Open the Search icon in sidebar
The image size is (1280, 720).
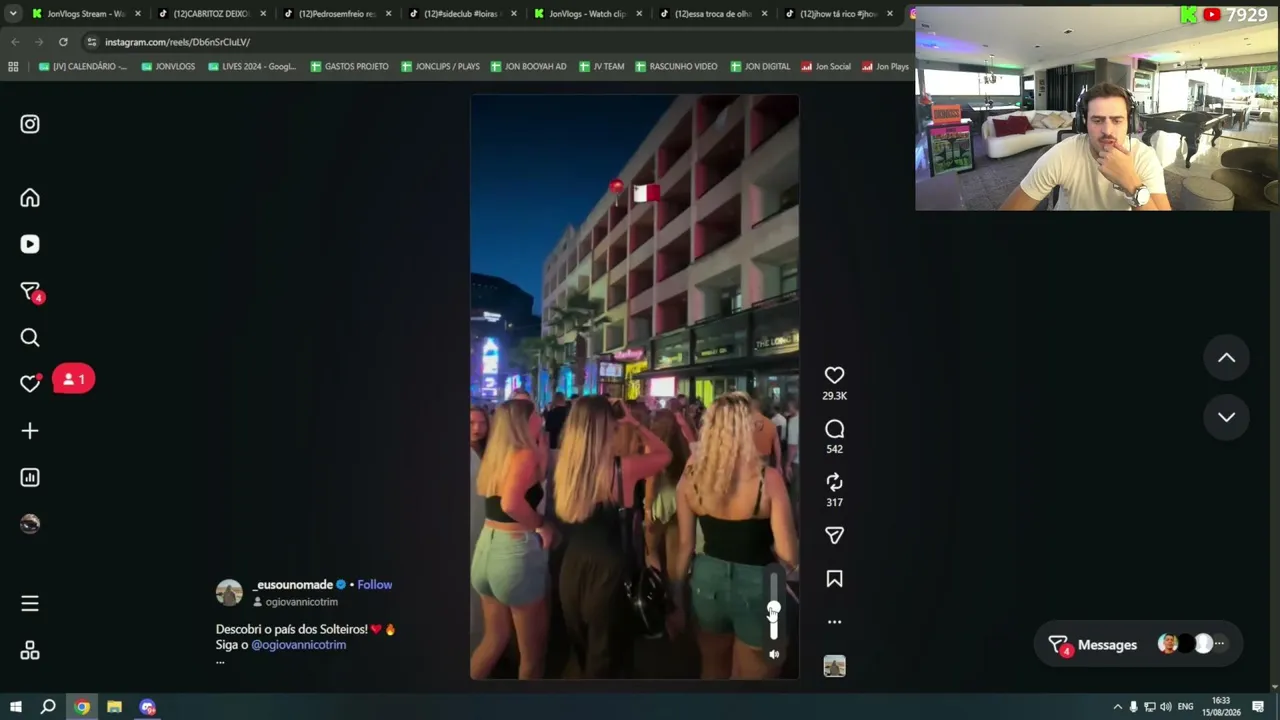[x=30, y=338]
